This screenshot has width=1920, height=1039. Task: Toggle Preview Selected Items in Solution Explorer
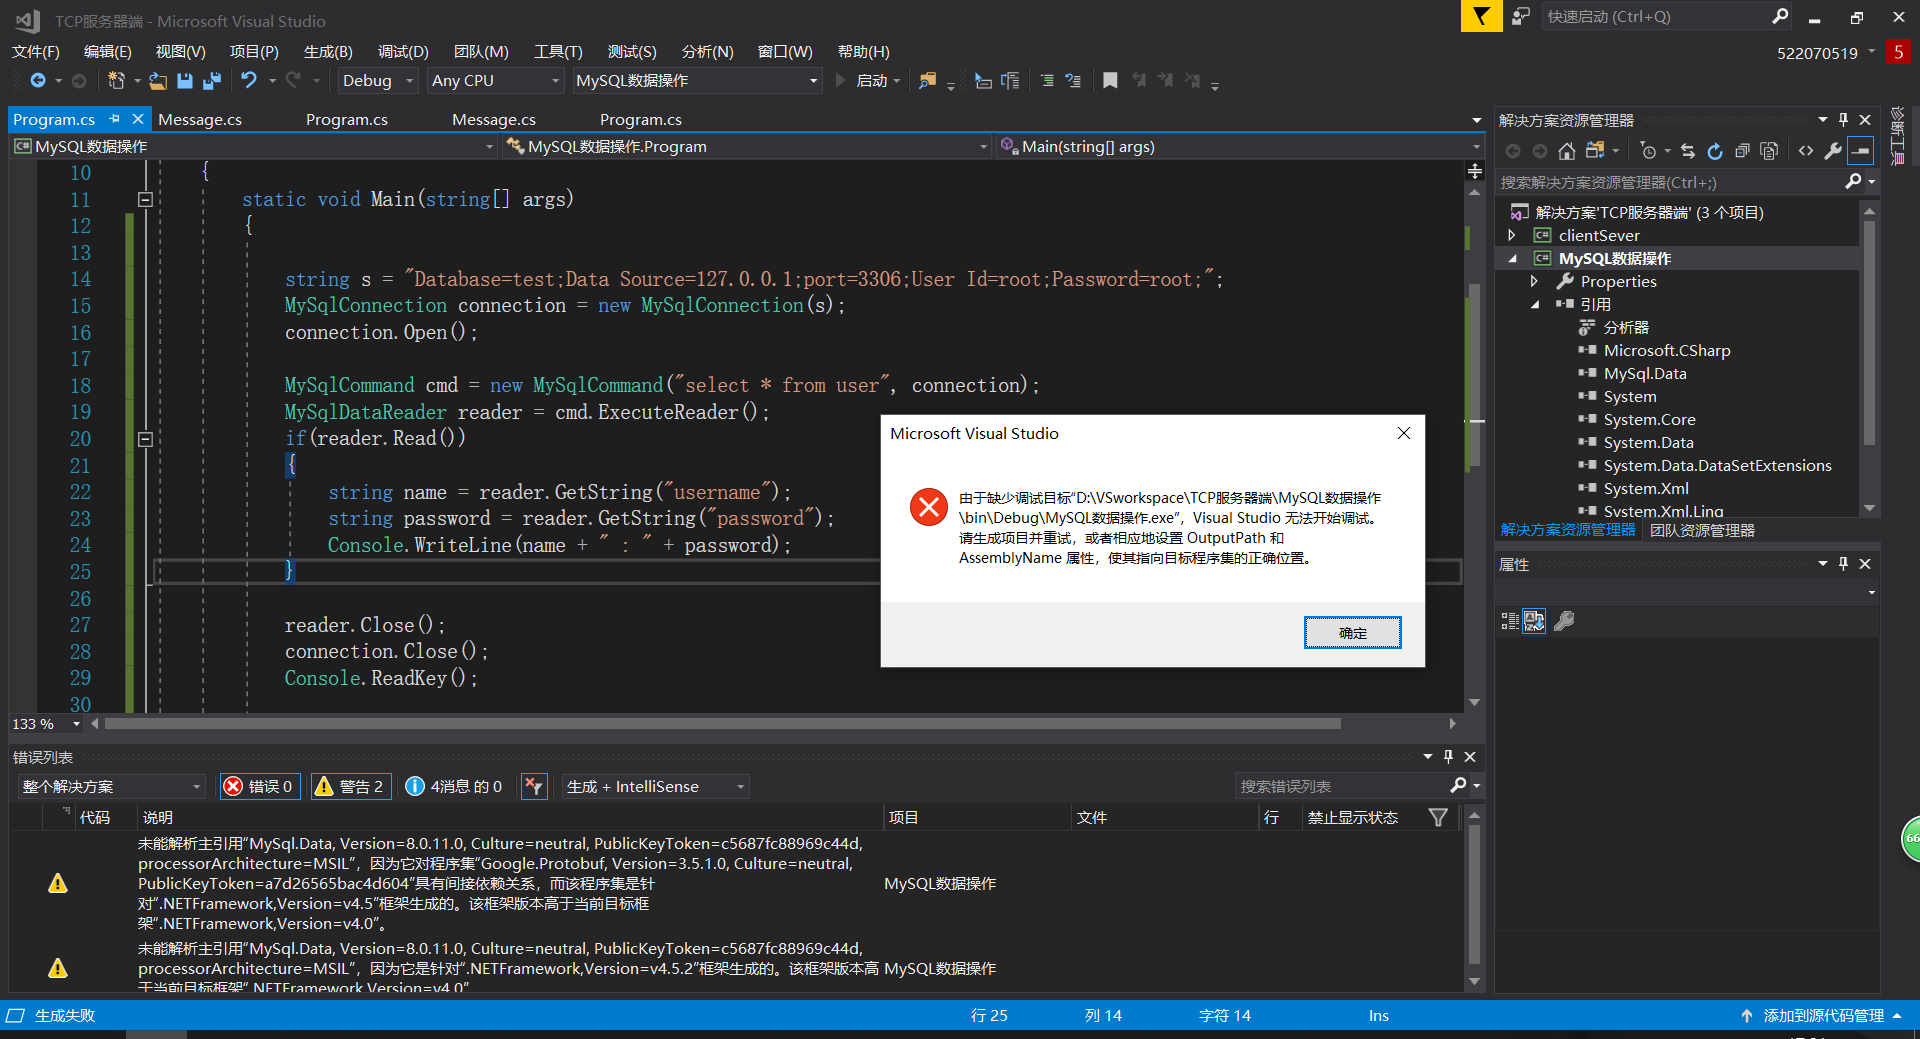[x=1860, y=151]
